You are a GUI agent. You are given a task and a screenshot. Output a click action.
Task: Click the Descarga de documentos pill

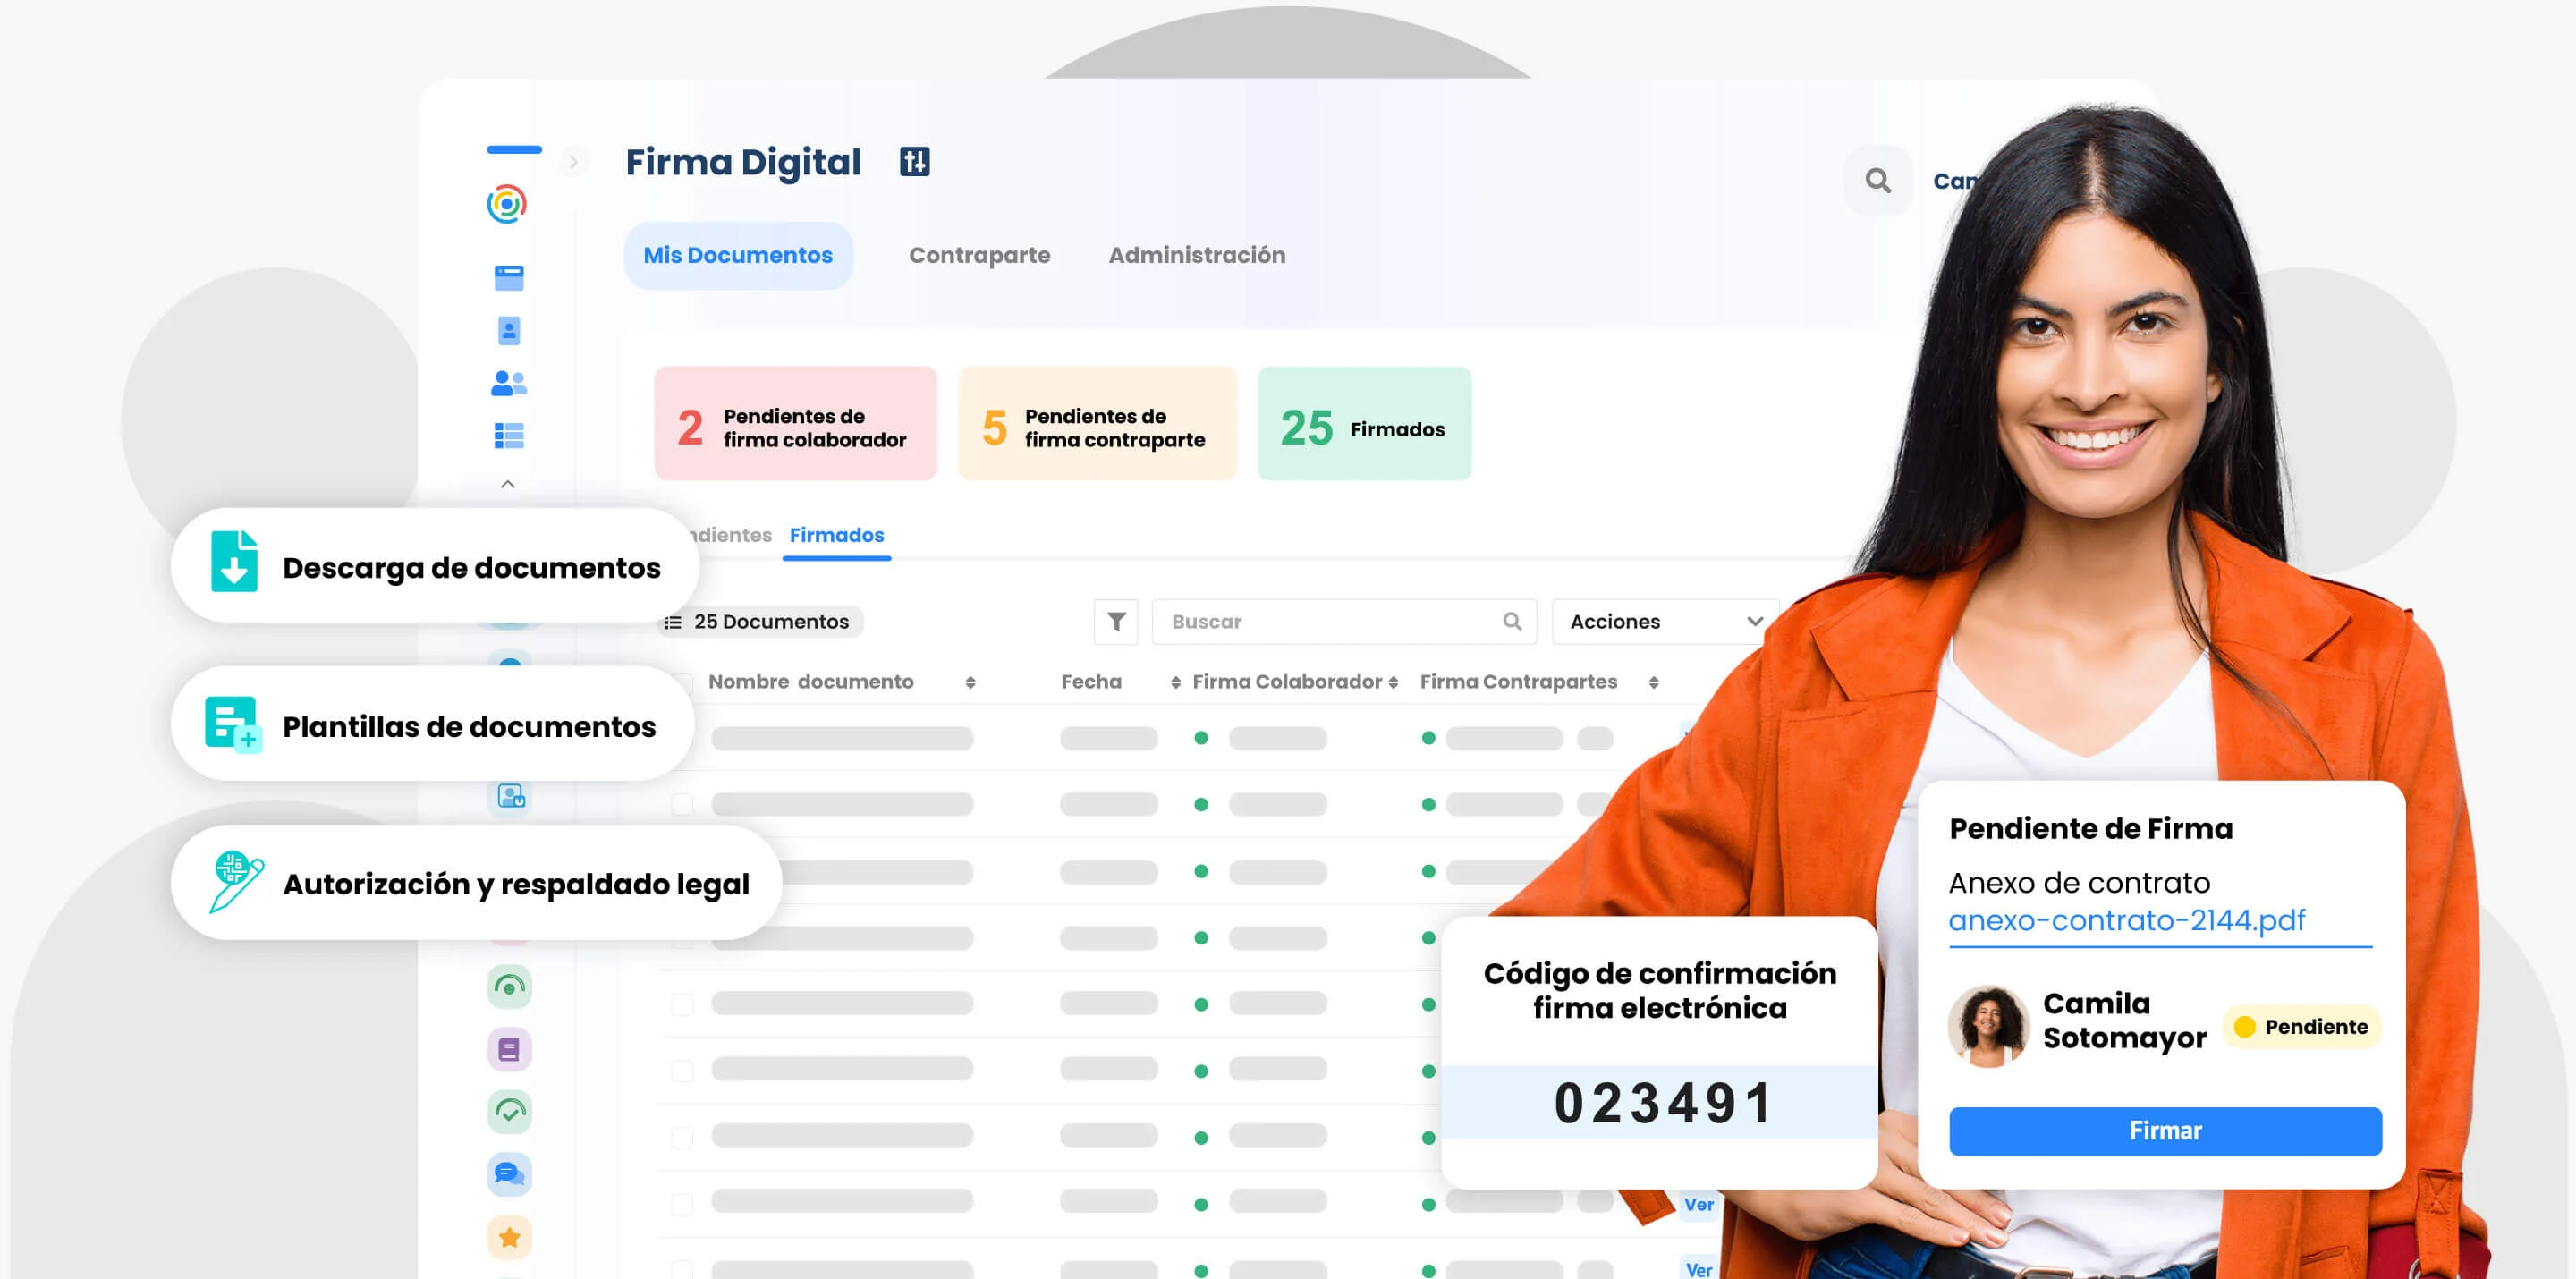pyautogui.click(x=435, y=566)
